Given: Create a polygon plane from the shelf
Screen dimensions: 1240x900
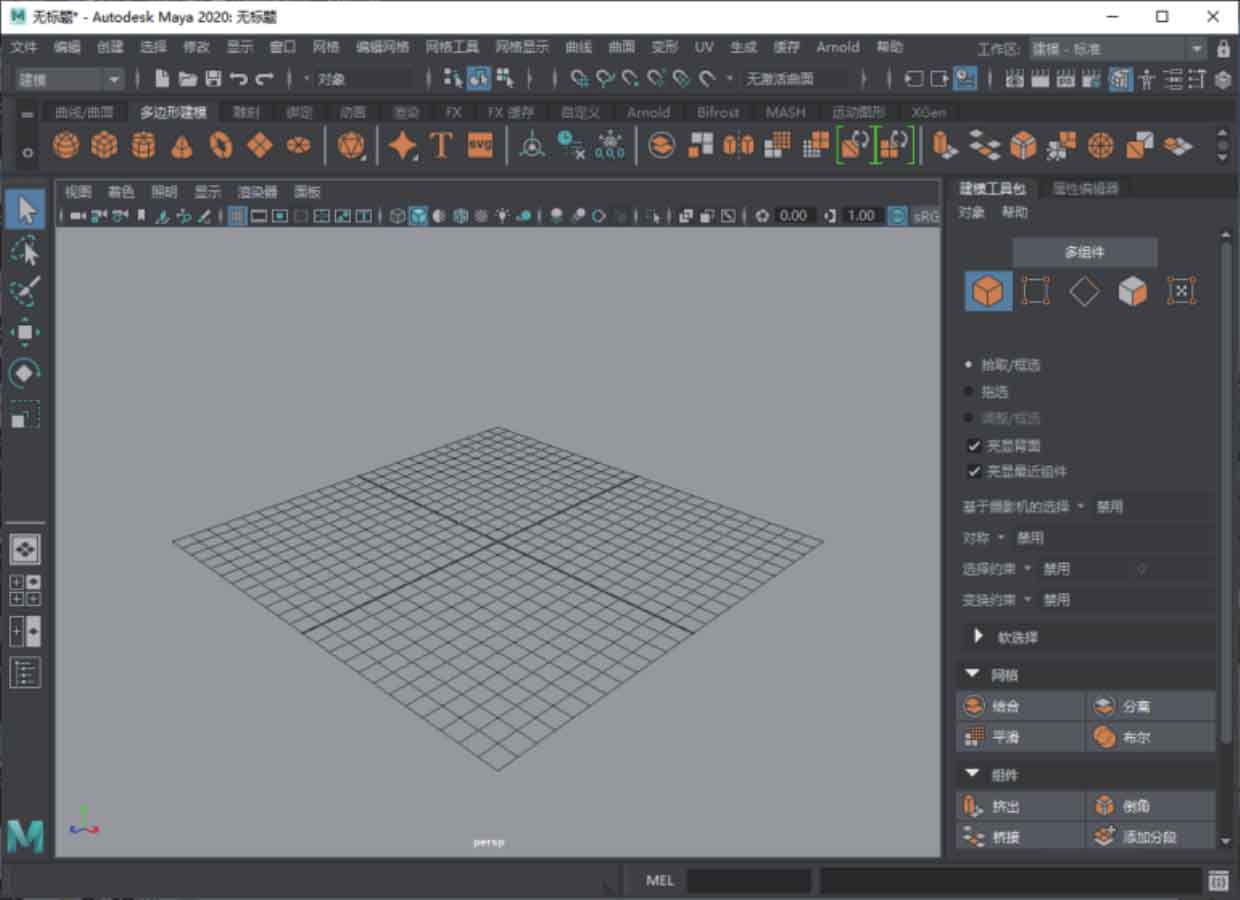Looking at the screenshot, I should 260,146.
